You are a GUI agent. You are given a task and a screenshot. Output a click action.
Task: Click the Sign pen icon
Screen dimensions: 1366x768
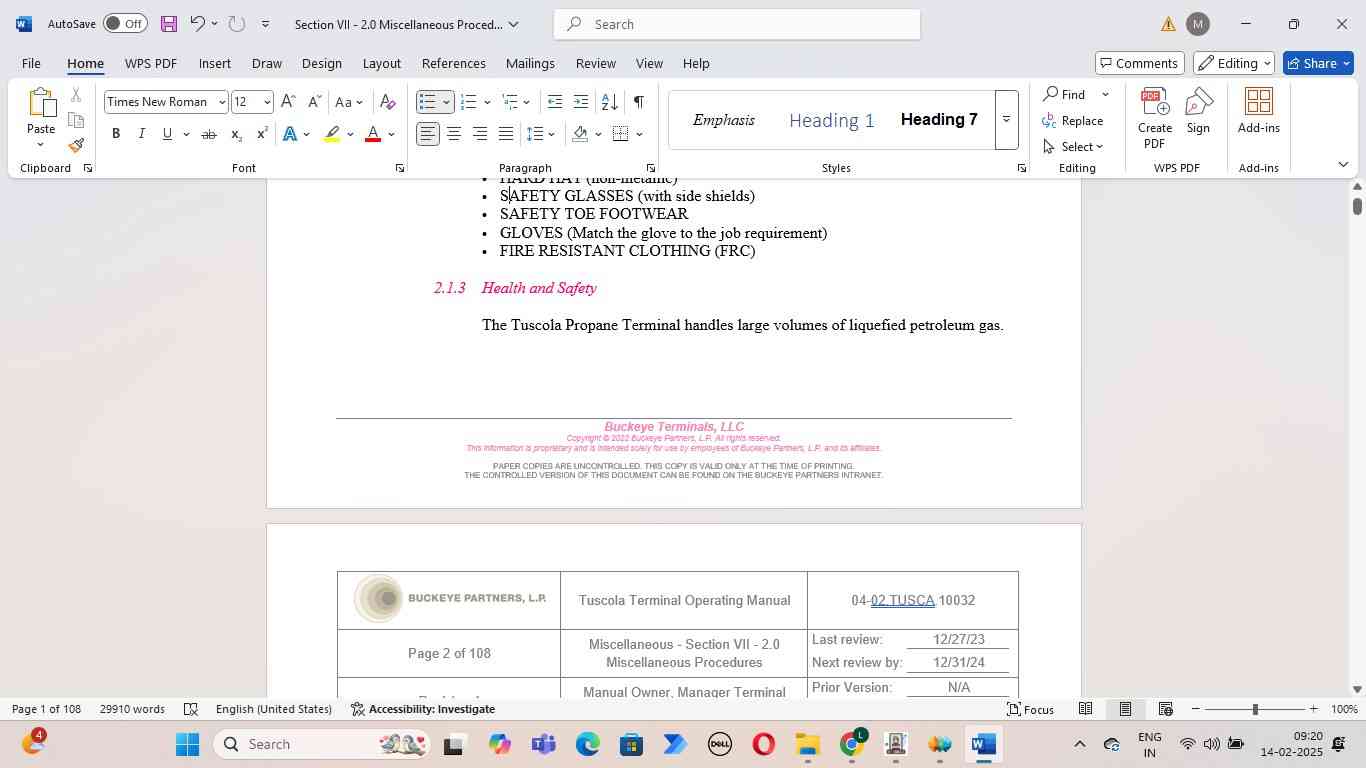[1198, 110]
